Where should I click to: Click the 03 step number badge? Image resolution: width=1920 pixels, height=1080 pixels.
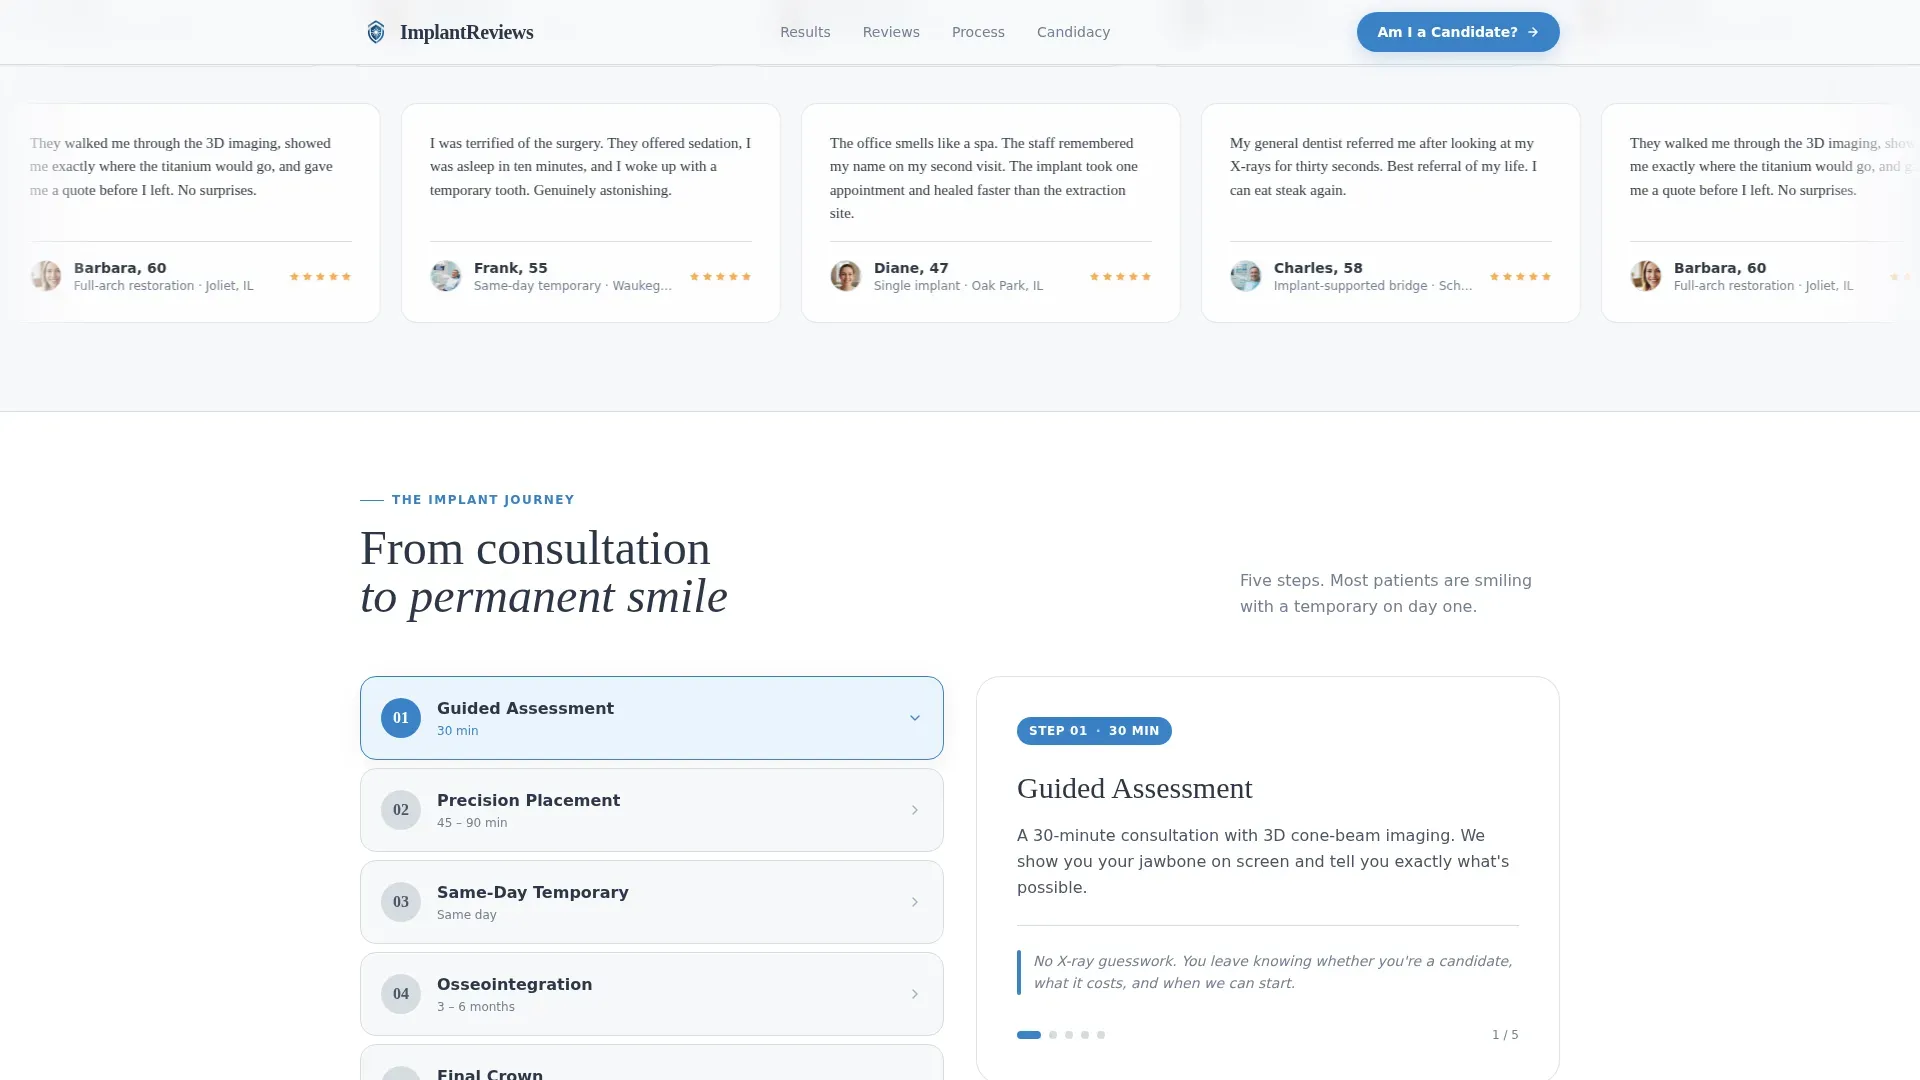[x=401, y=902]
